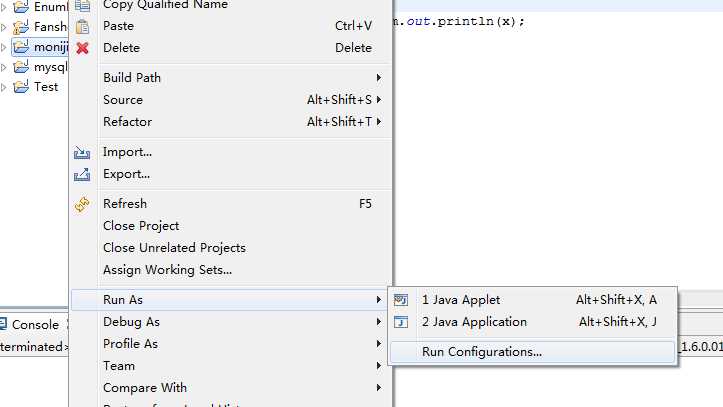Image resolution: width=723 pixels, height=407 pixels.
Task: Select the Profile As menu entry
Action: (x=231, y=344)
